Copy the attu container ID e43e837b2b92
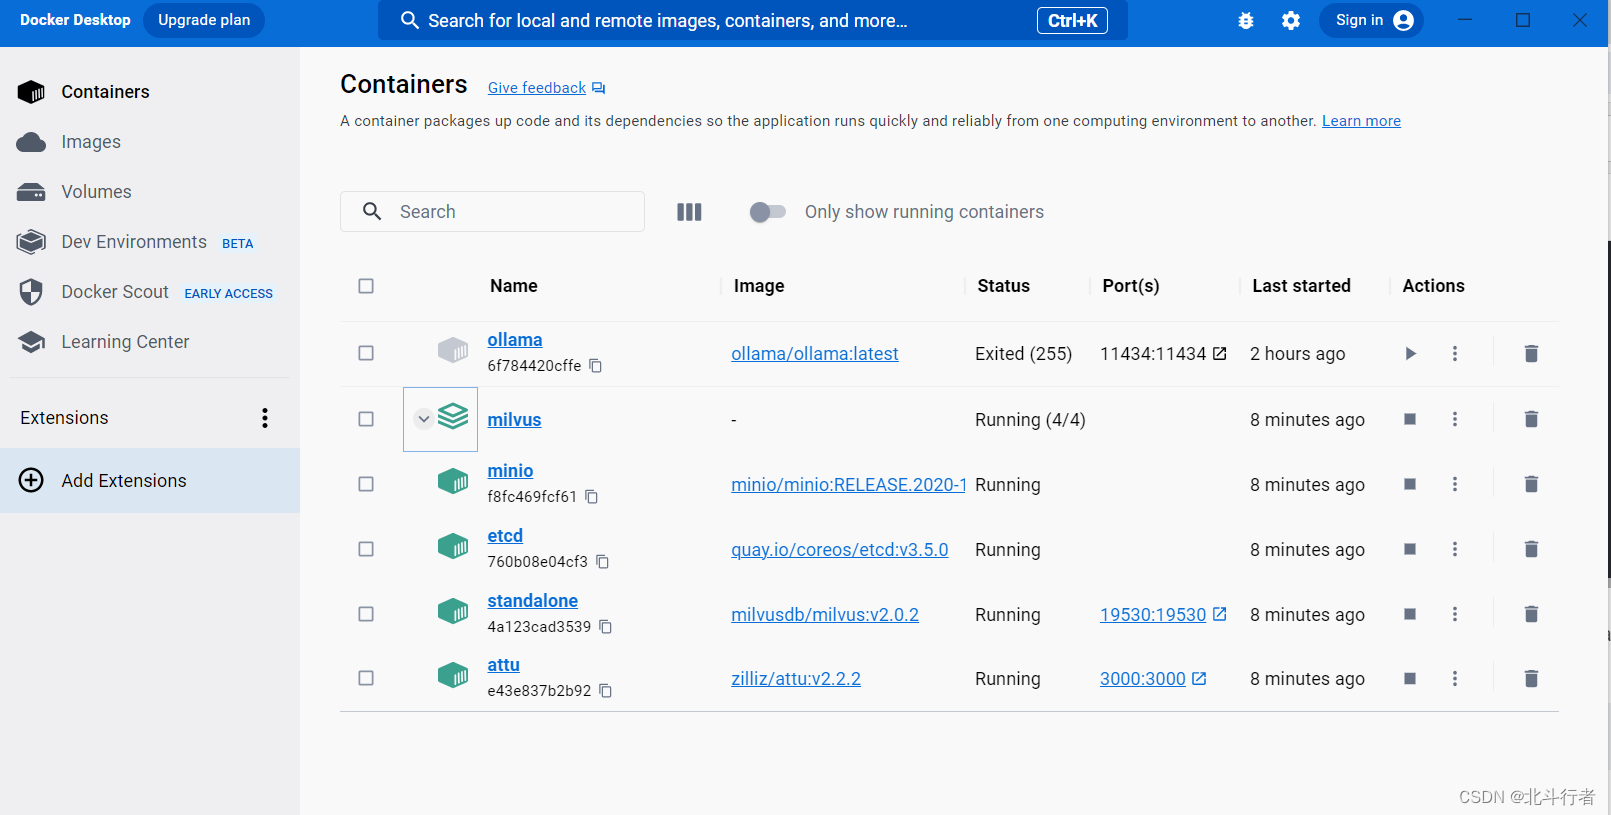 [x=605, y=691]
